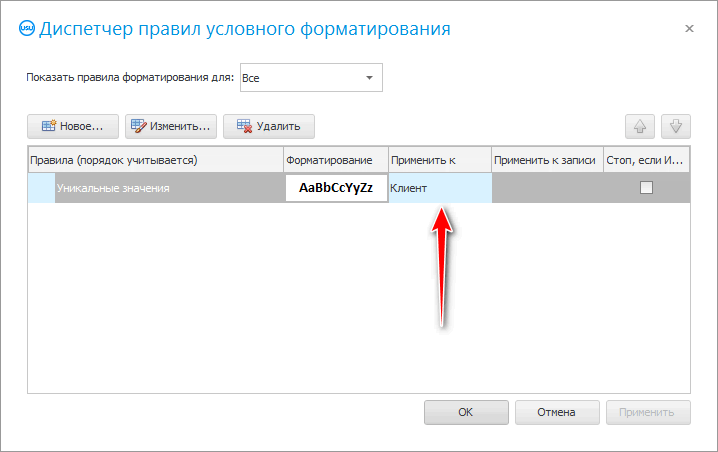Click the Изменить… button
This screenshot has width=718, height=452.
point(171,126)
